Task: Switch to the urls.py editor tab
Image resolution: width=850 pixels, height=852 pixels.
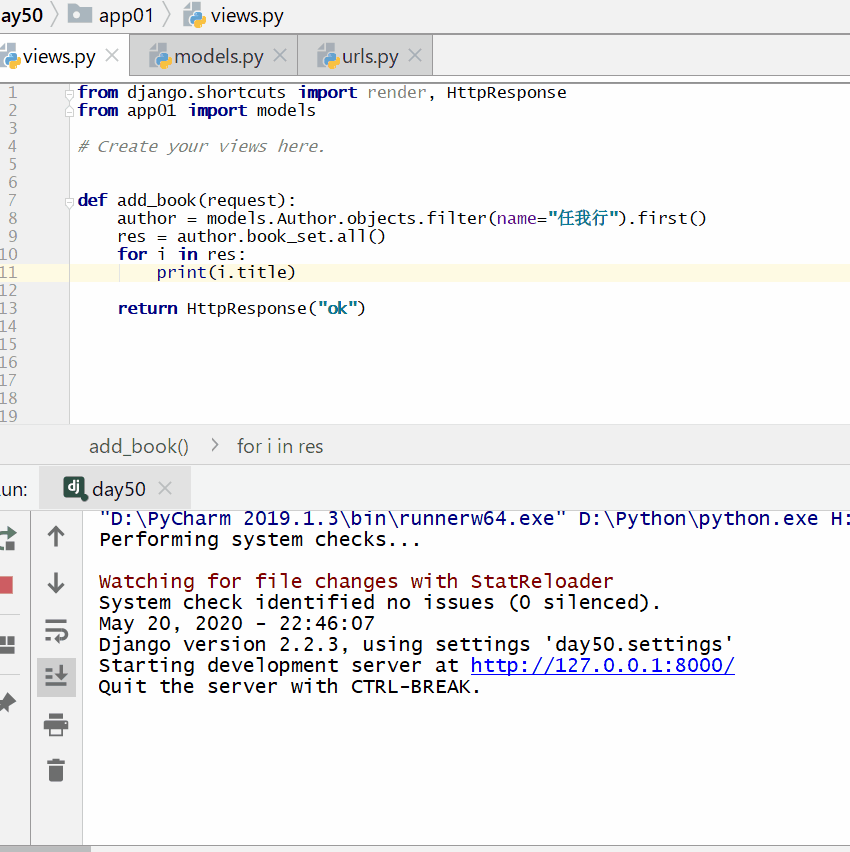Action: (x=370, y=56)
